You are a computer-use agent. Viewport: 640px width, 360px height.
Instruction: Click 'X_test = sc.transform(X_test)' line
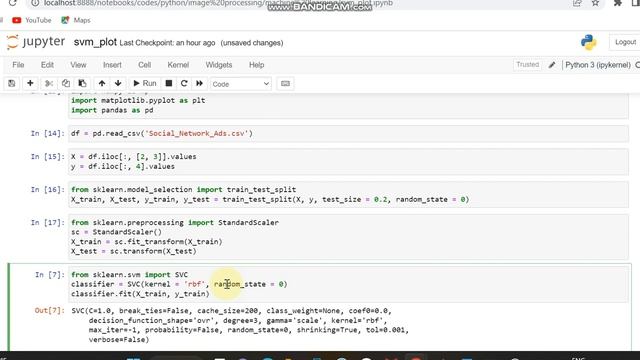tap(133, 251)
